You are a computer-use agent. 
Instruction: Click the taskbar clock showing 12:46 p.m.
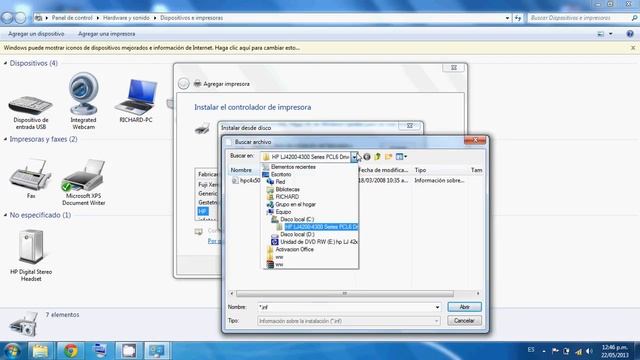coord(614,351)
